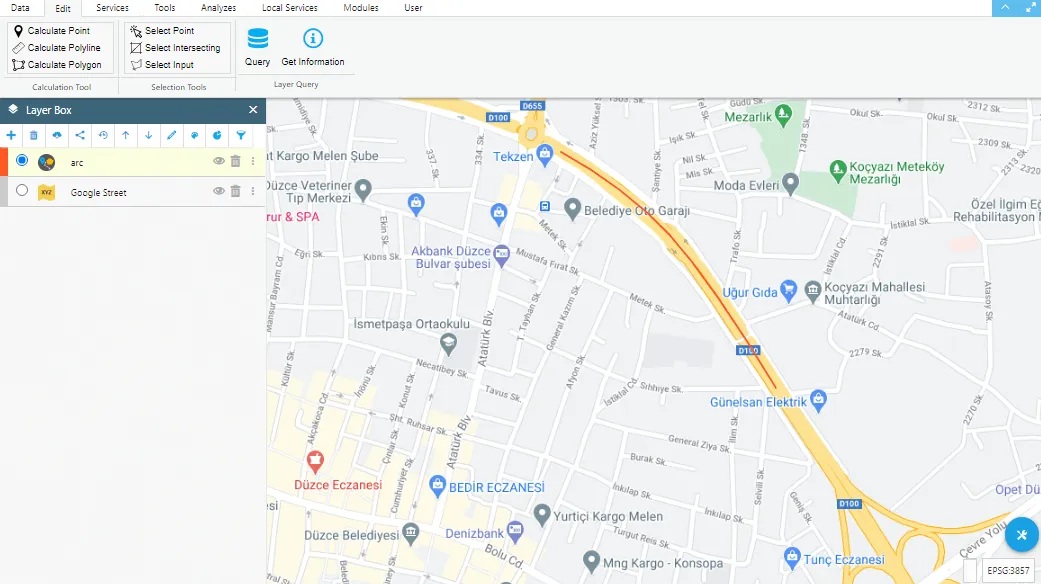Open the Analyzes ribbon tab

point(218,8)
